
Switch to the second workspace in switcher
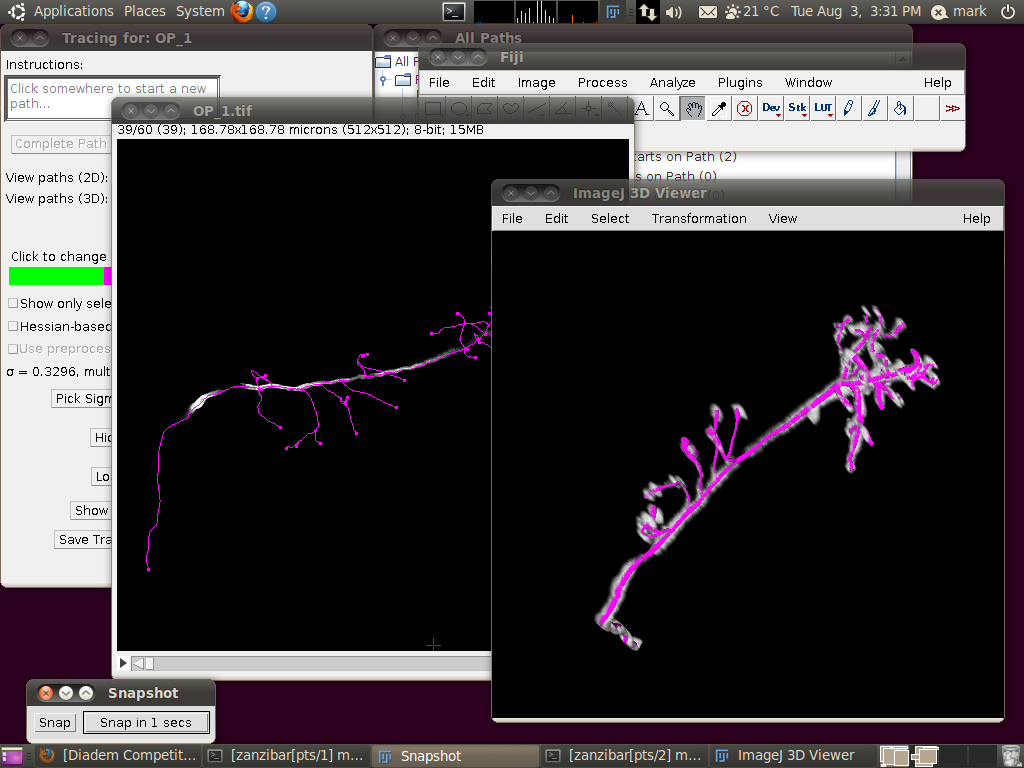[925, 756]
